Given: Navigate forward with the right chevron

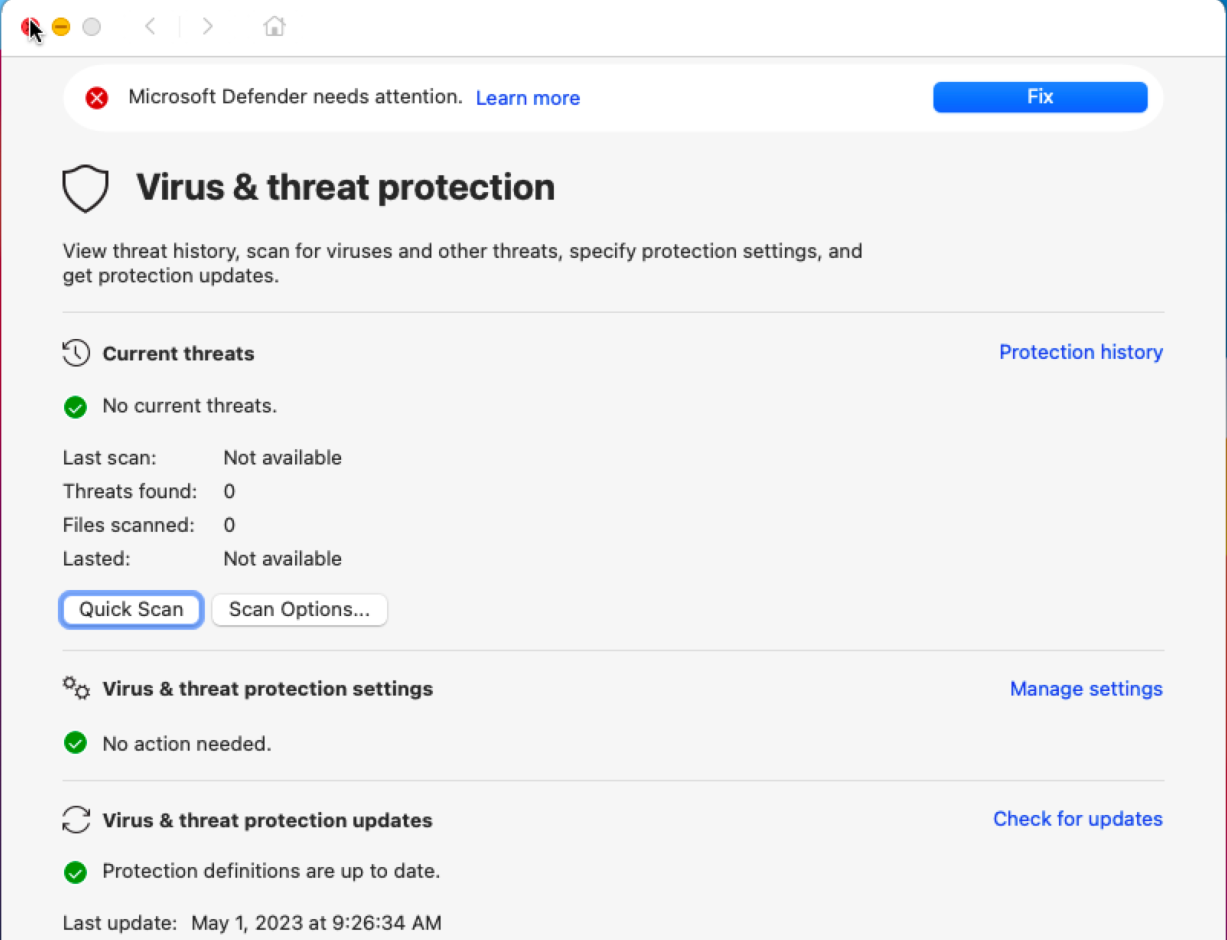Looking at the screenshot, I should (x=207, y=27).
